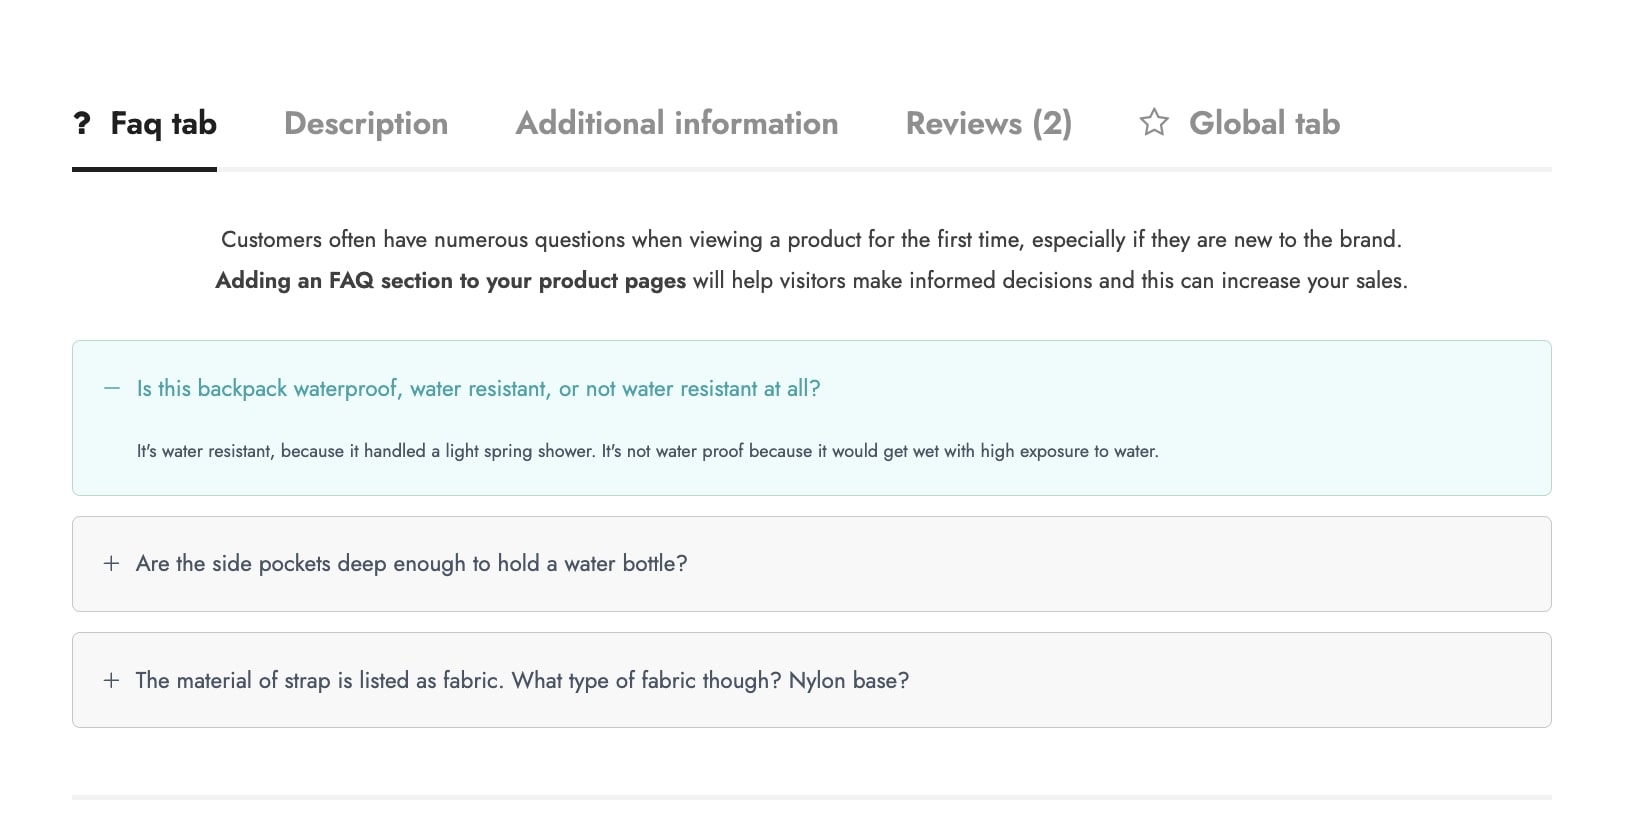Viewport: 1652px width, 834px height.
Task: Open the Additional information tab
Action: (677, 124)
